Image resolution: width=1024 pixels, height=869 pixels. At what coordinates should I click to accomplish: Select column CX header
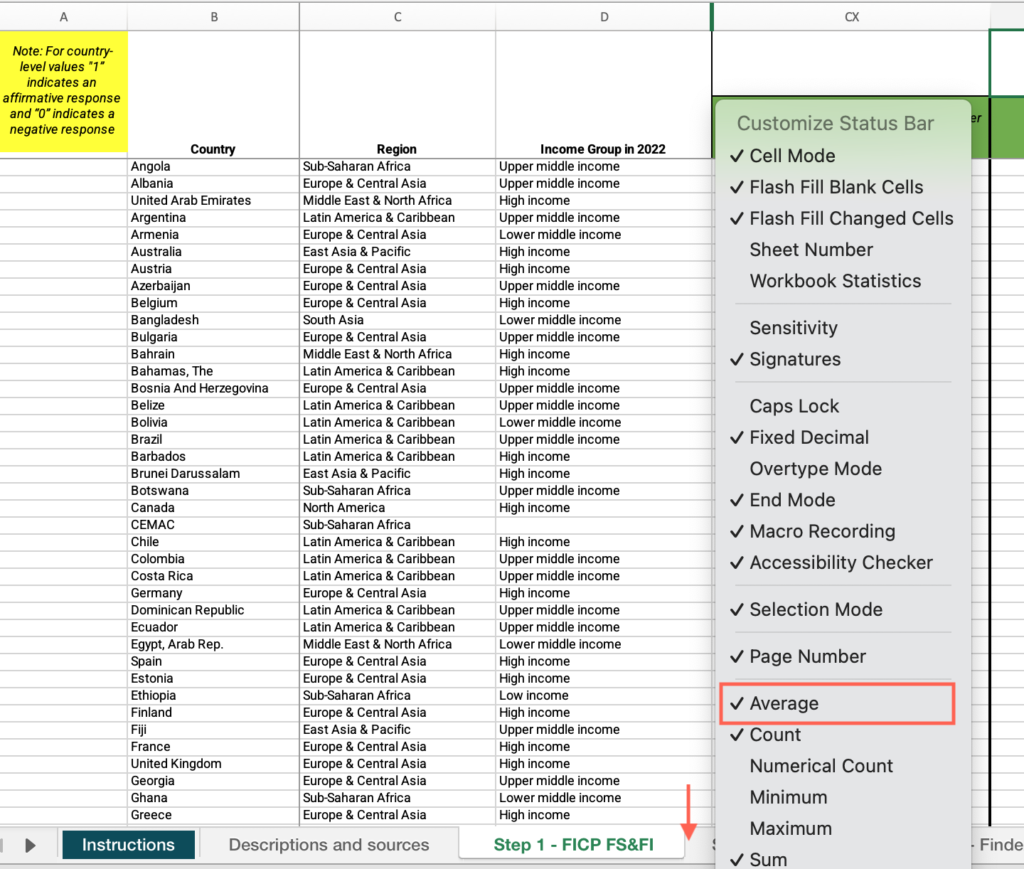coord(852,17)
